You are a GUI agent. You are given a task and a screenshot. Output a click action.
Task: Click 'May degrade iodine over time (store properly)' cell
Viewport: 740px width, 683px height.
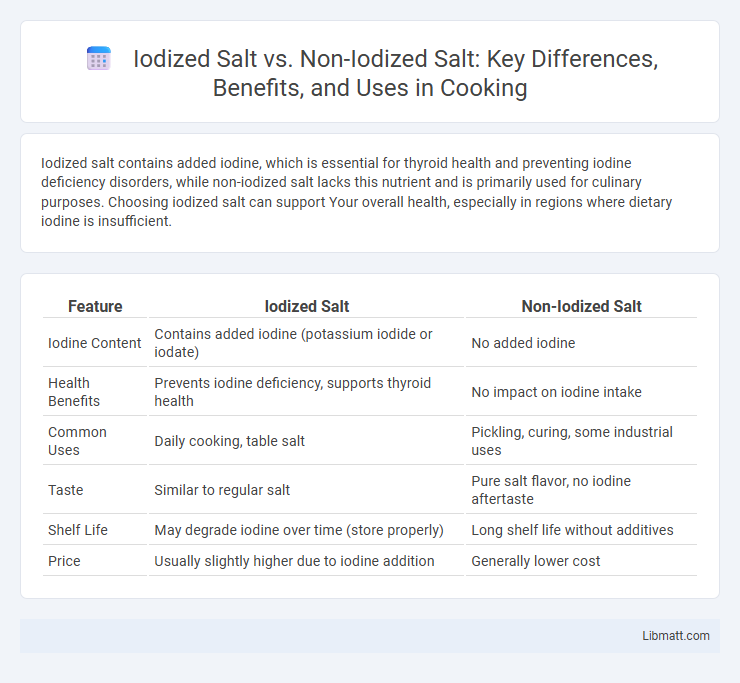click(x=306, y=530)
